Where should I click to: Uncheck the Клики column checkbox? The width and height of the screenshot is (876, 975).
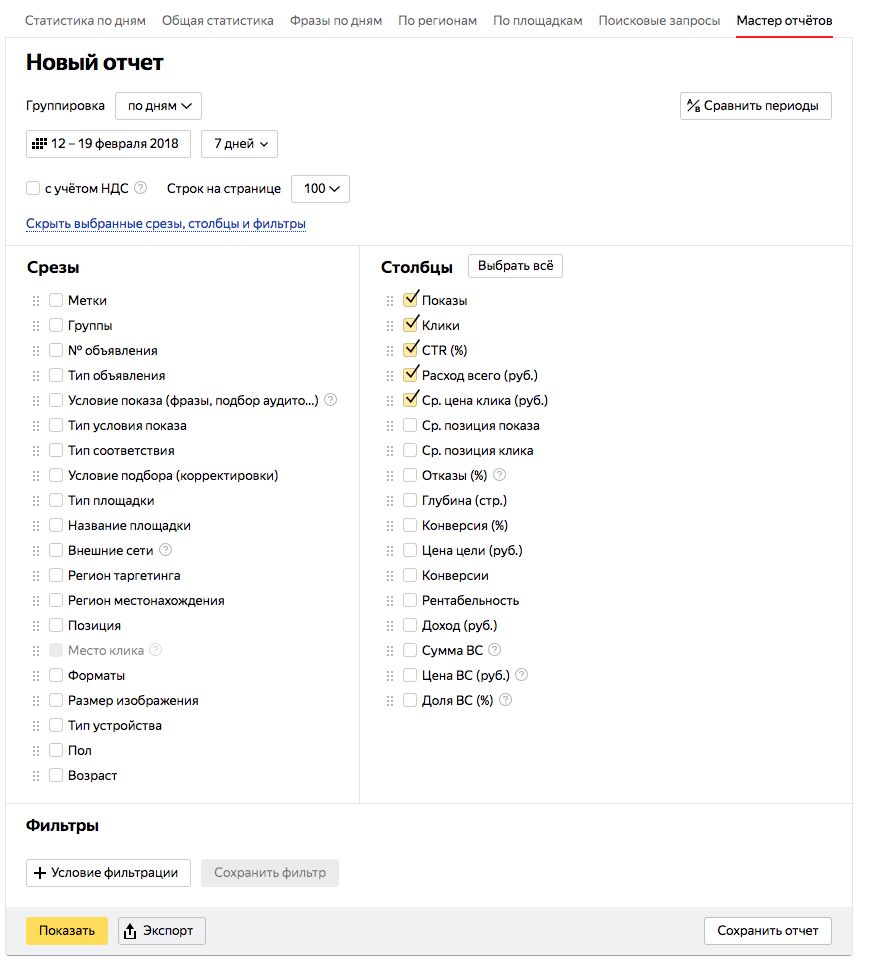(x=410, y=325)
